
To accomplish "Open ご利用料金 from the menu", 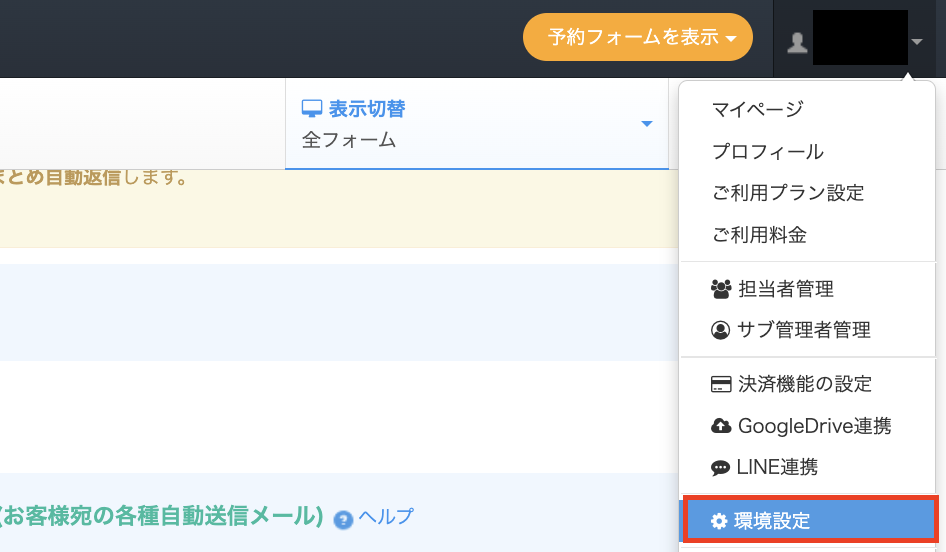I will 759,235.
